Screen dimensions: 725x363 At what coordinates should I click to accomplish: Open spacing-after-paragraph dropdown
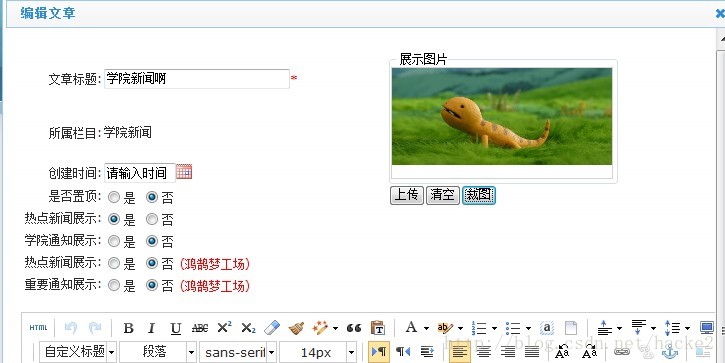tap(653, 328)
